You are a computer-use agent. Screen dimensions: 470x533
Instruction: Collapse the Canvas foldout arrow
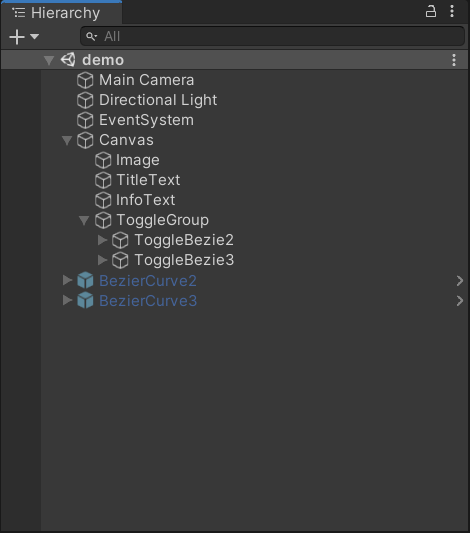[67, 140]
